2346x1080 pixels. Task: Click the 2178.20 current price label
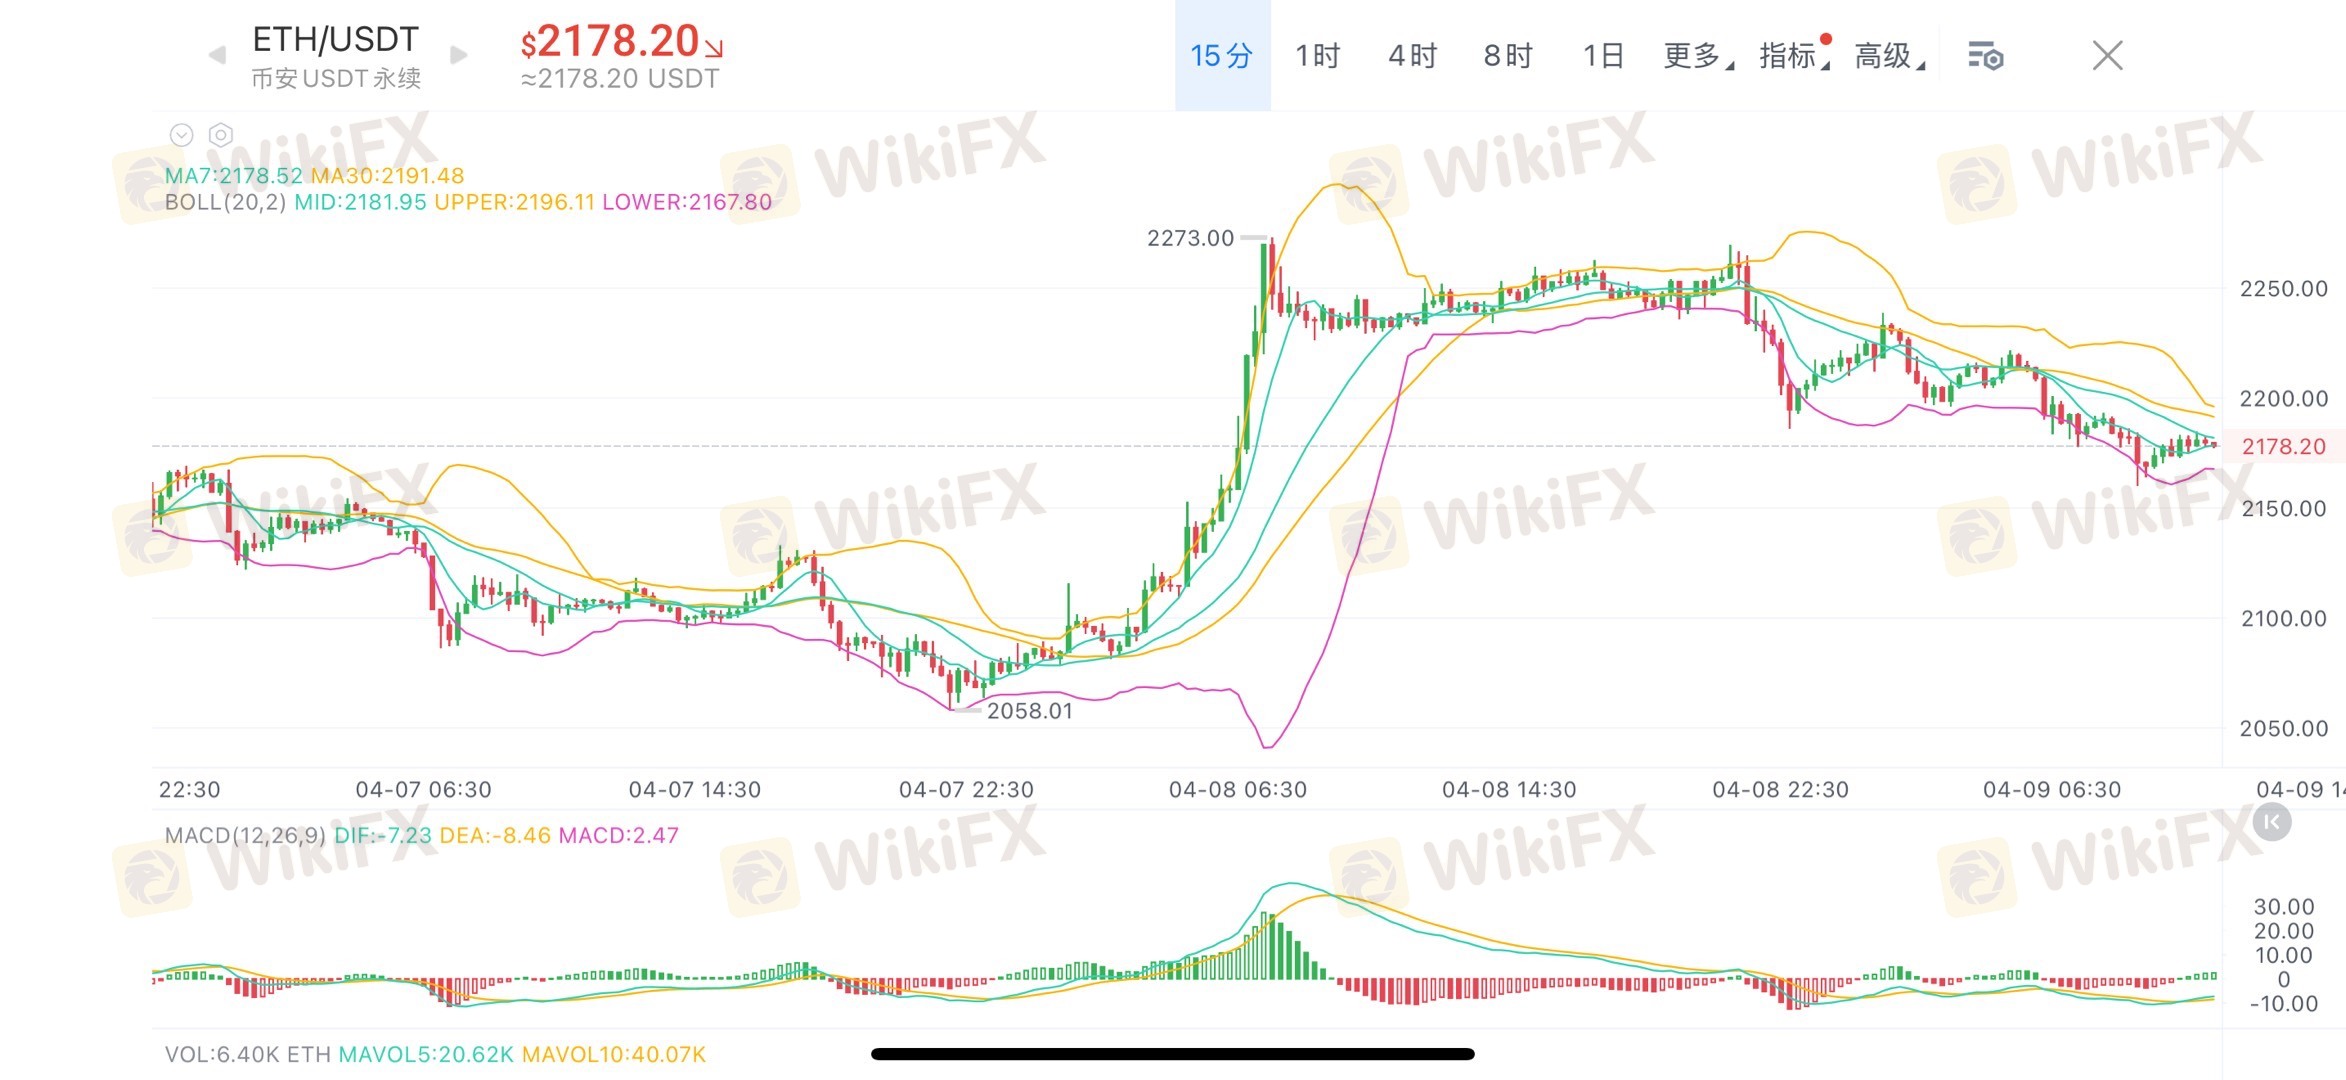pos(2283,446)
